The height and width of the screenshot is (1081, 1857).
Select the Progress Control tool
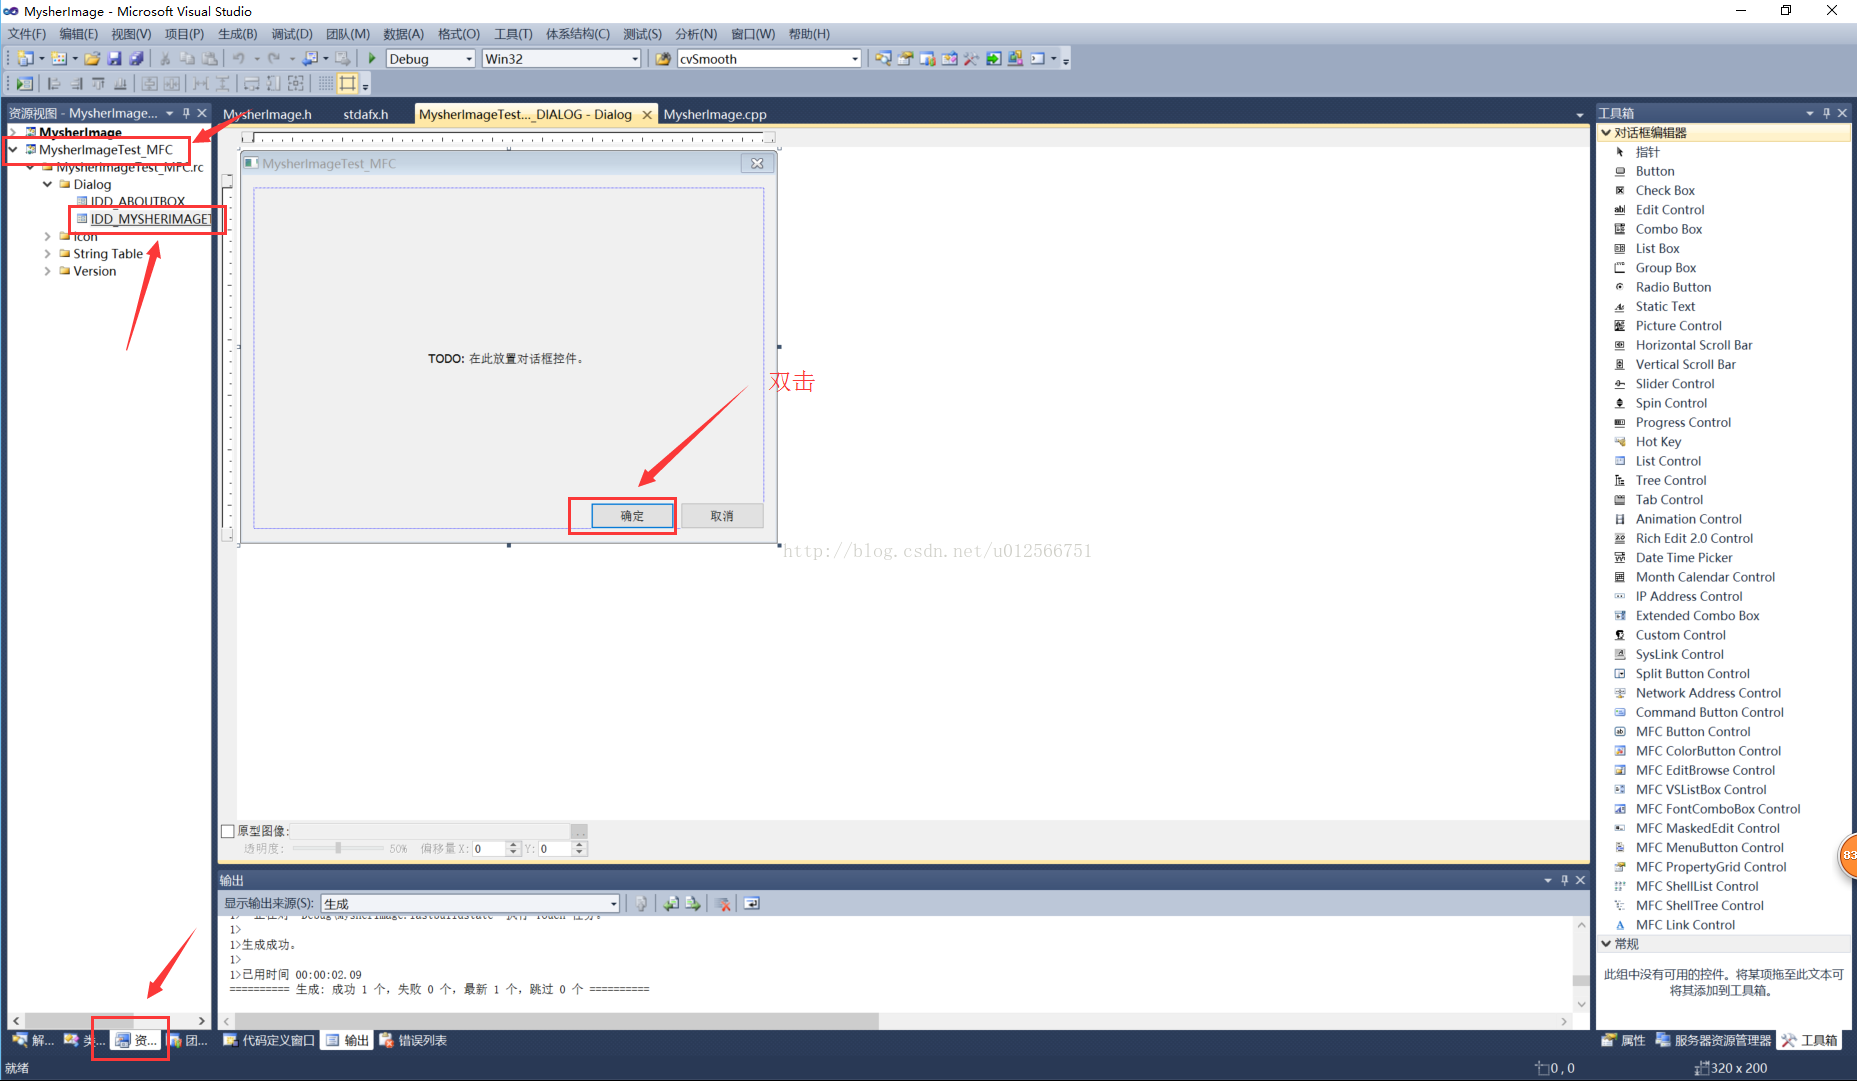[1683, 423]
